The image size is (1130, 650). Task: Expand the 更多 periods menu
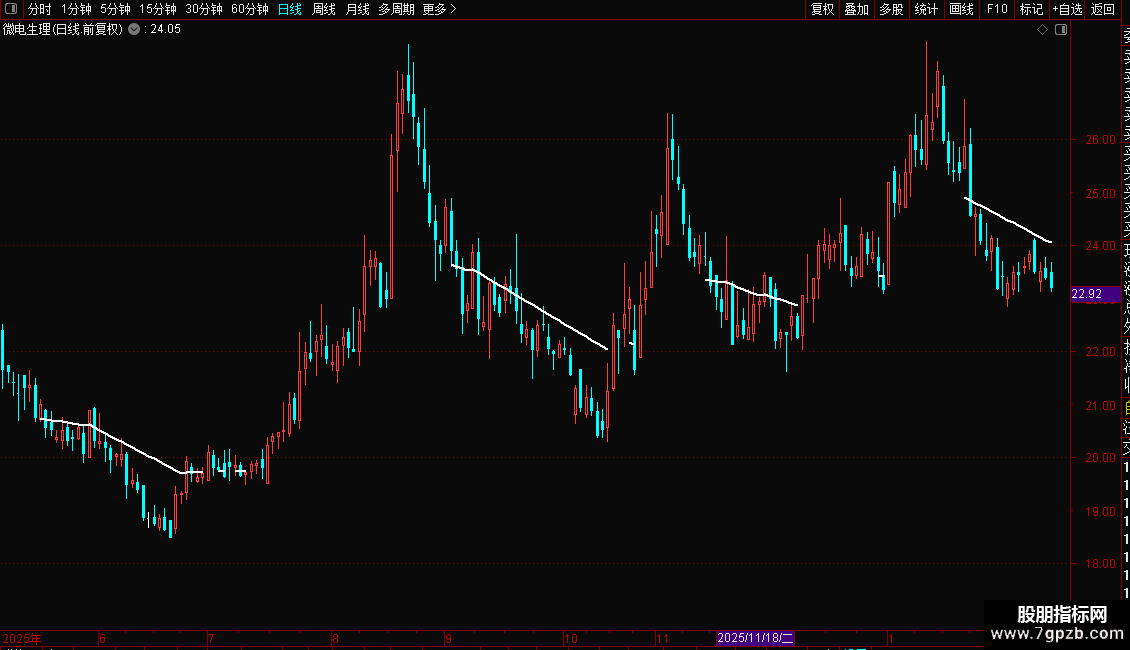tap(439, 9)
